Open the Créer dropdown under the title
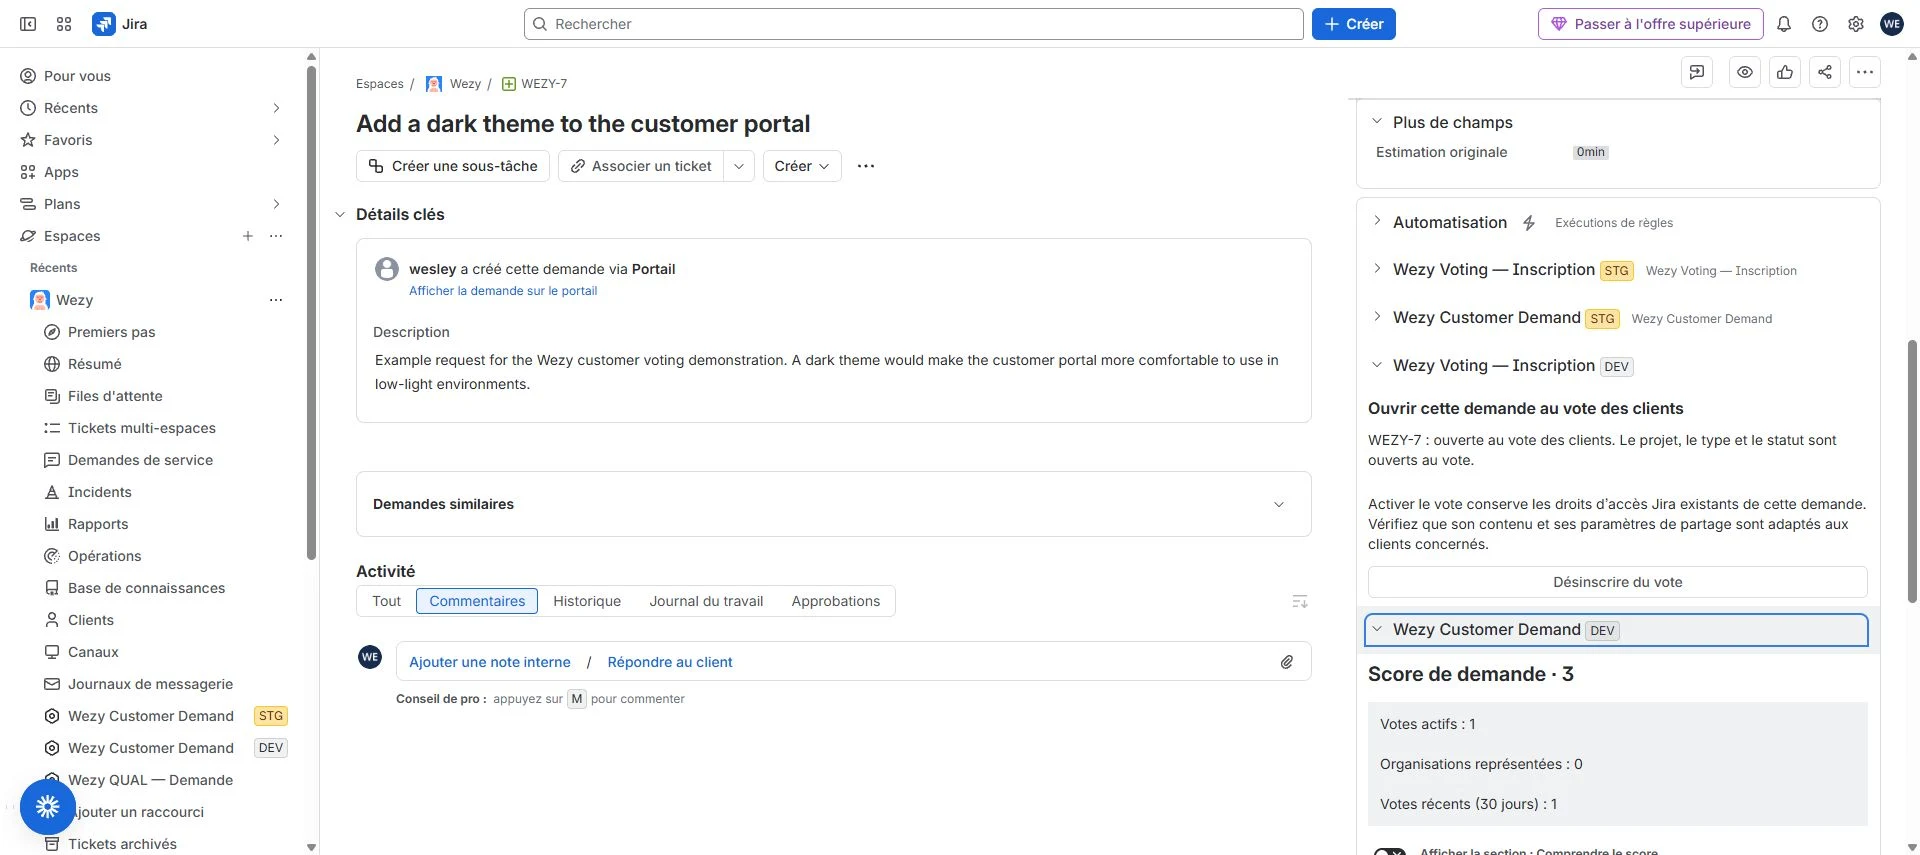This screenshot has width=1920, height=855. click(x=802, y=166)
